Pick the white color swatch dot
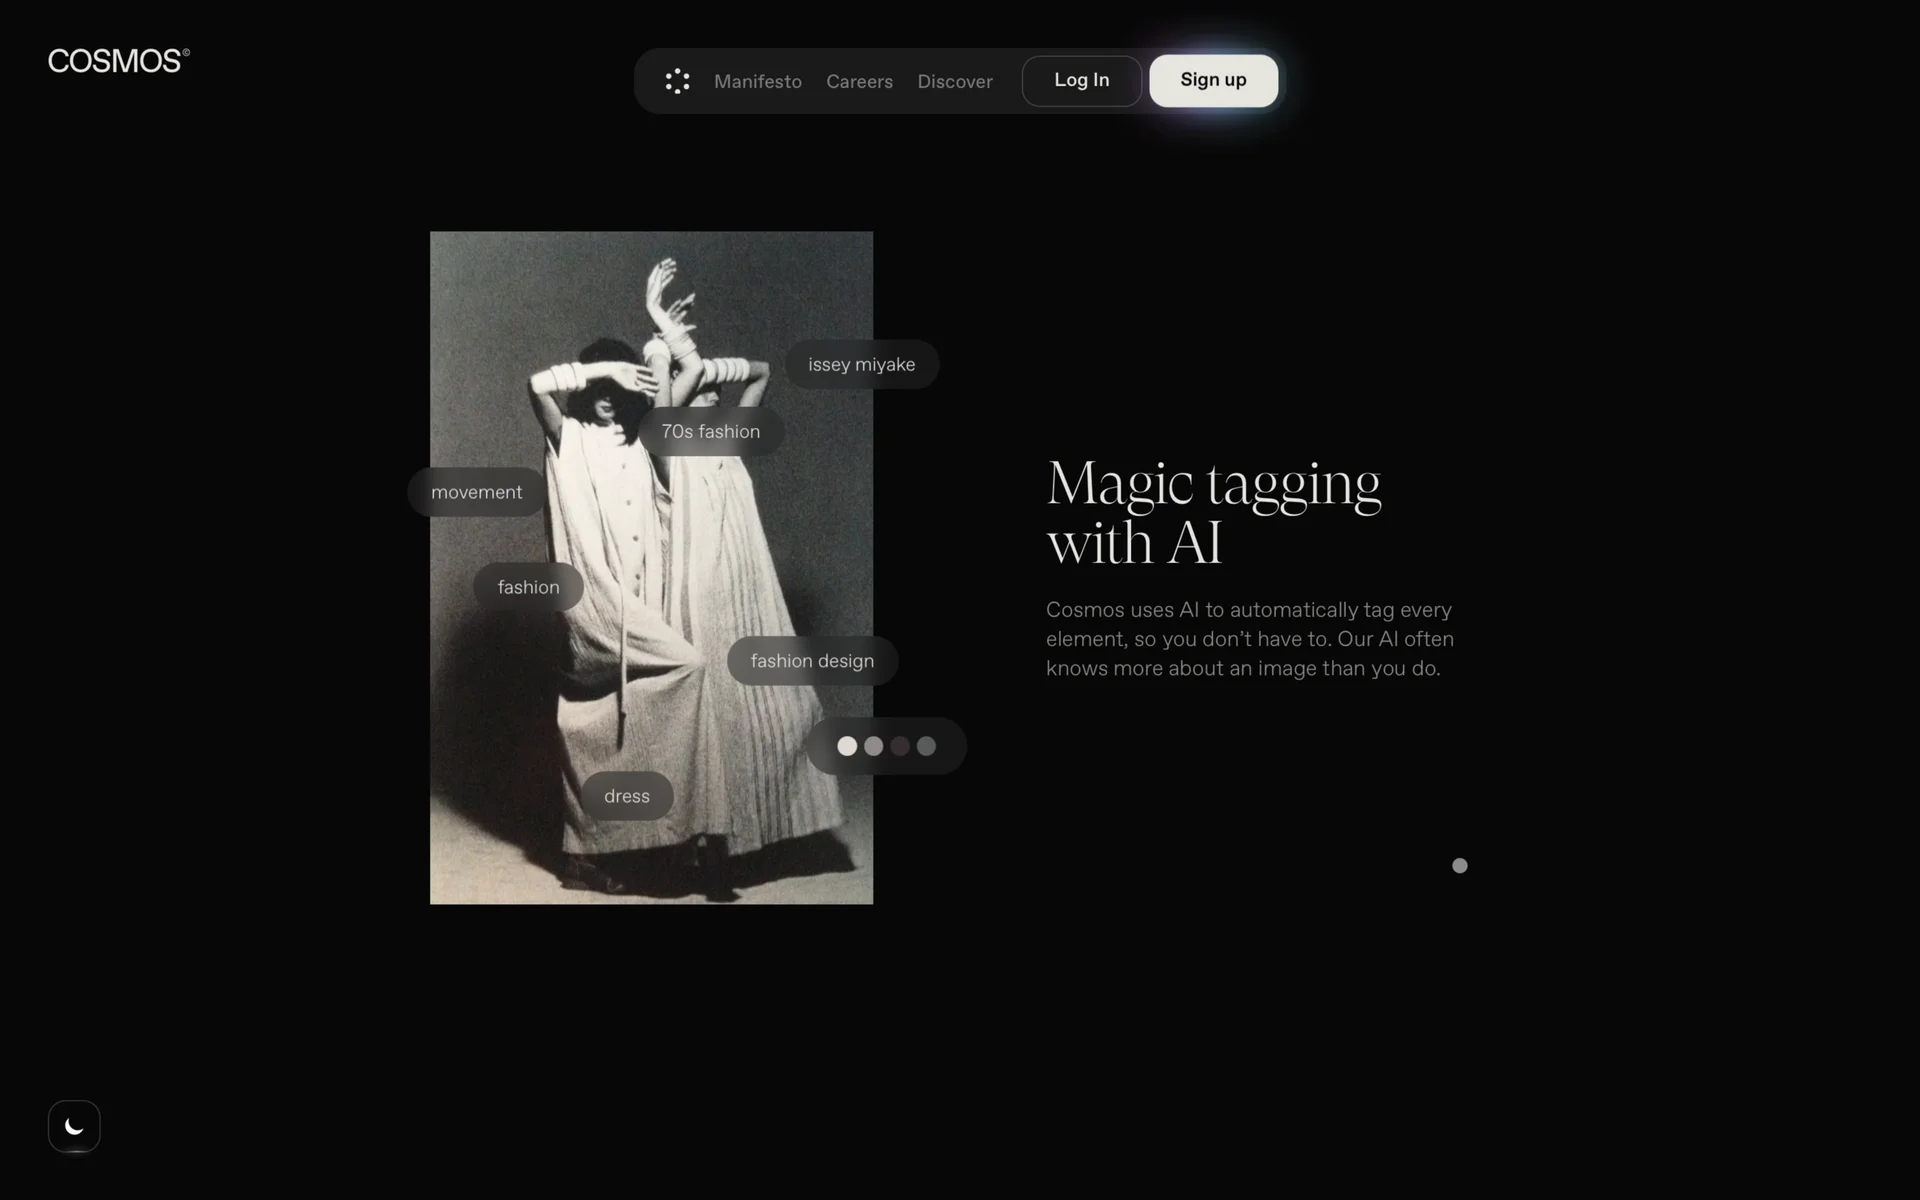 pos(847,746)
